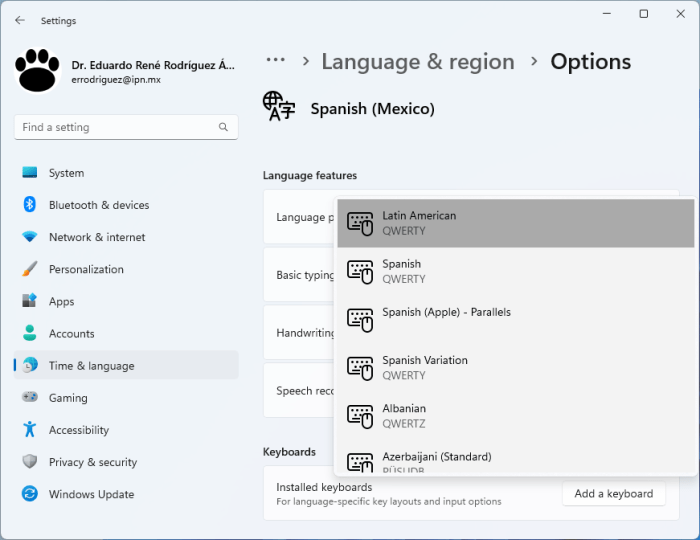Open Accessibility settings
700x540 pixels.
pyautogui.click(x=78, y=430)
